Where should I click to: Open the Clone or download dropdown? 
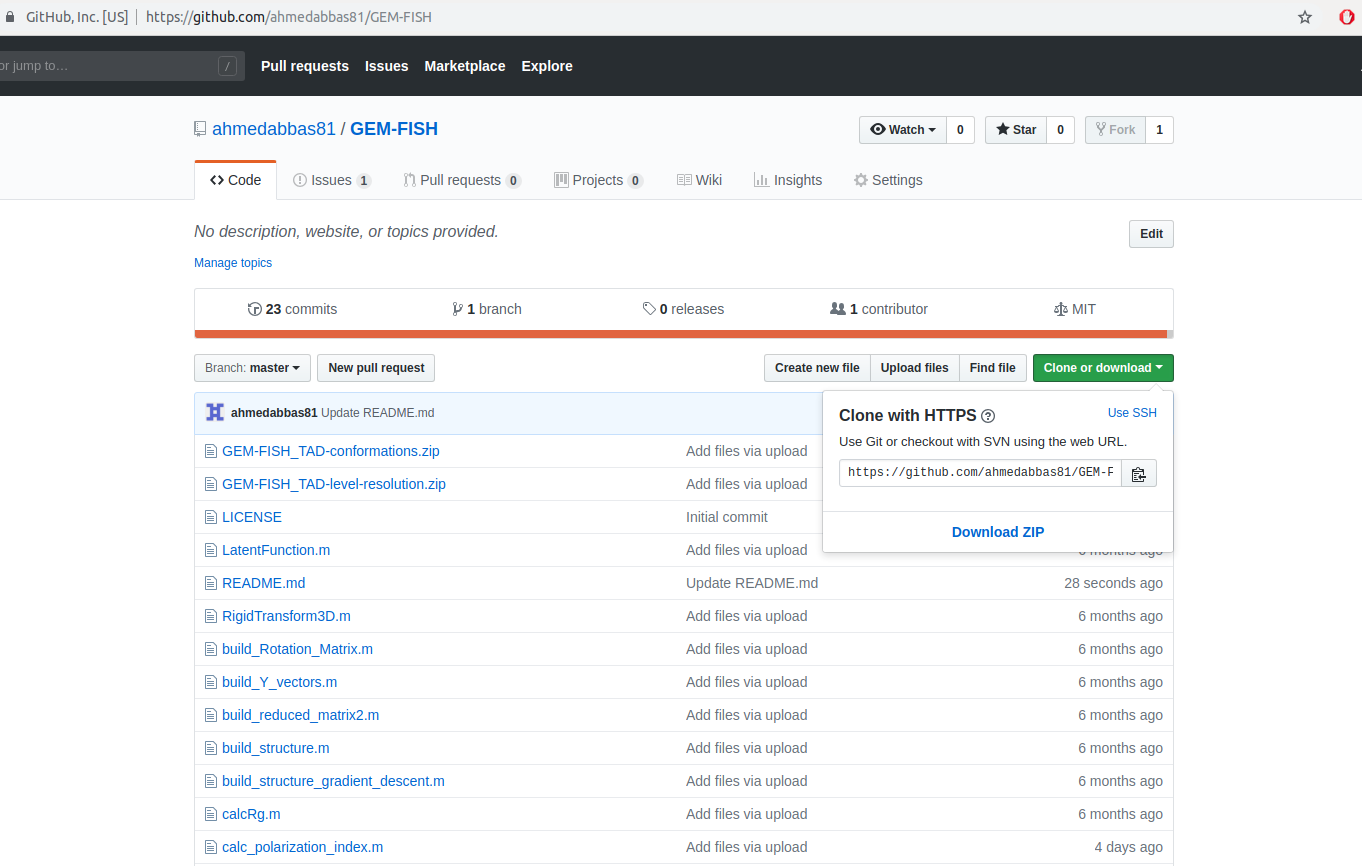[1103, 367]
